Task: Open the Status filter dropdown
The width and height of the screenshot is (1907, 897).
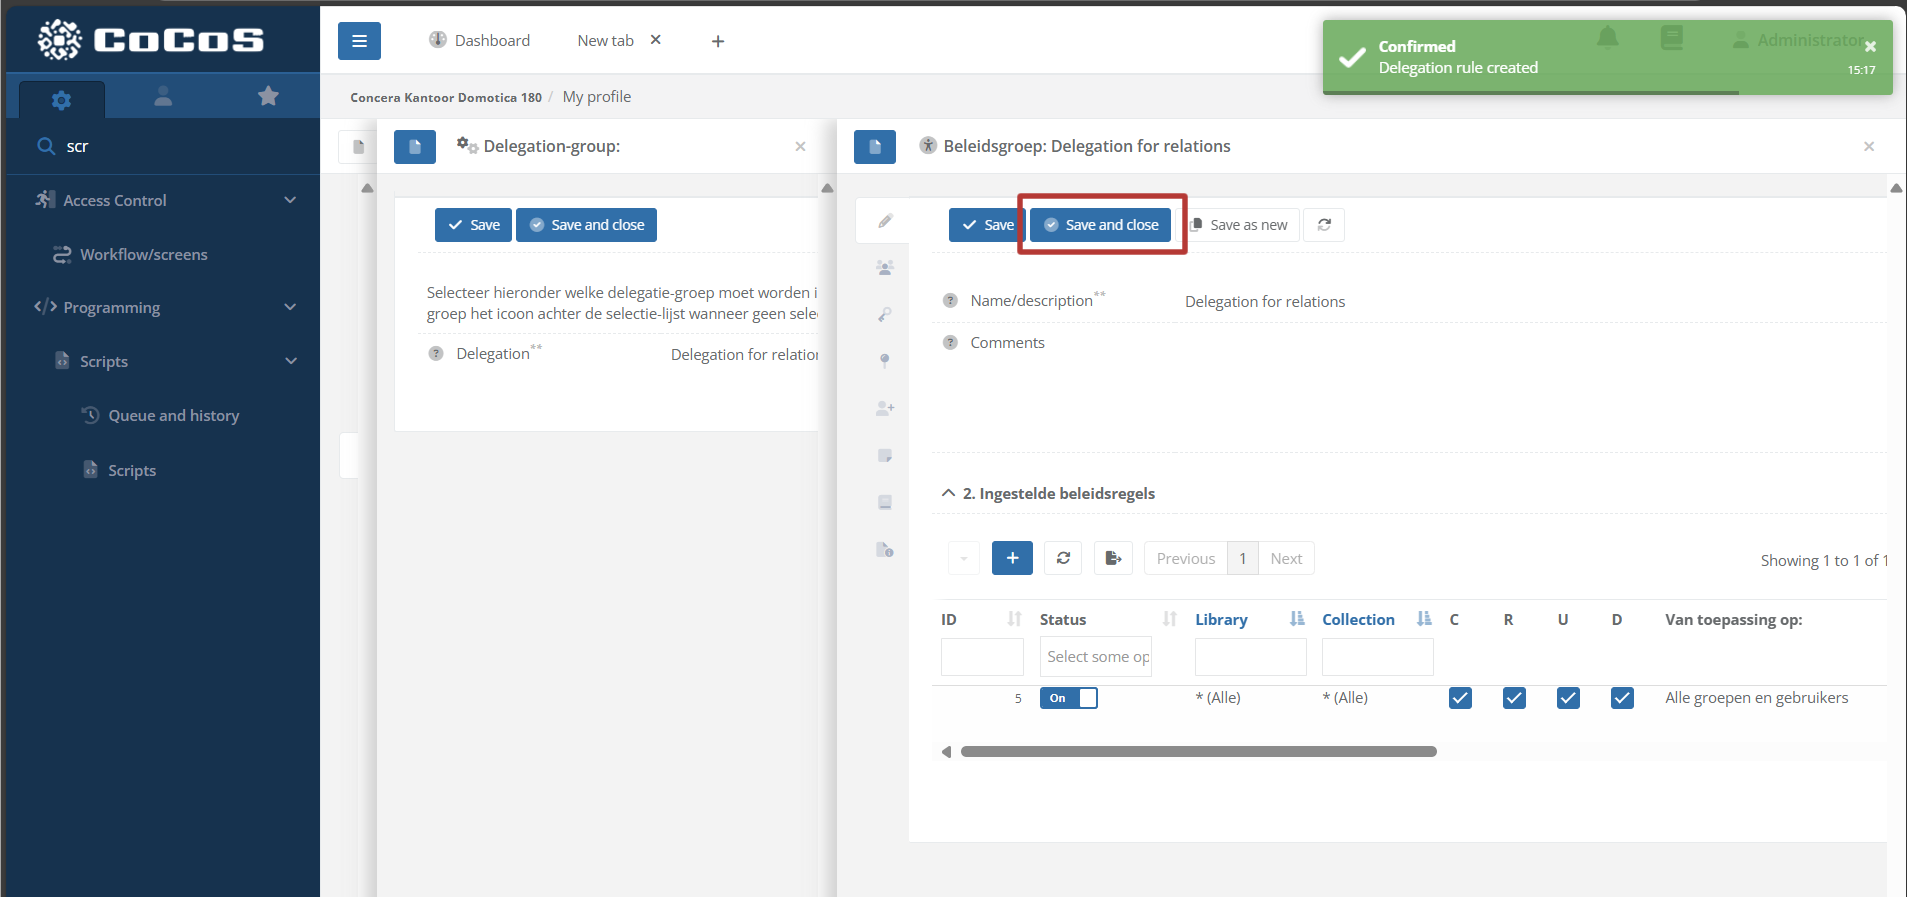Action: coord(1097,657)
